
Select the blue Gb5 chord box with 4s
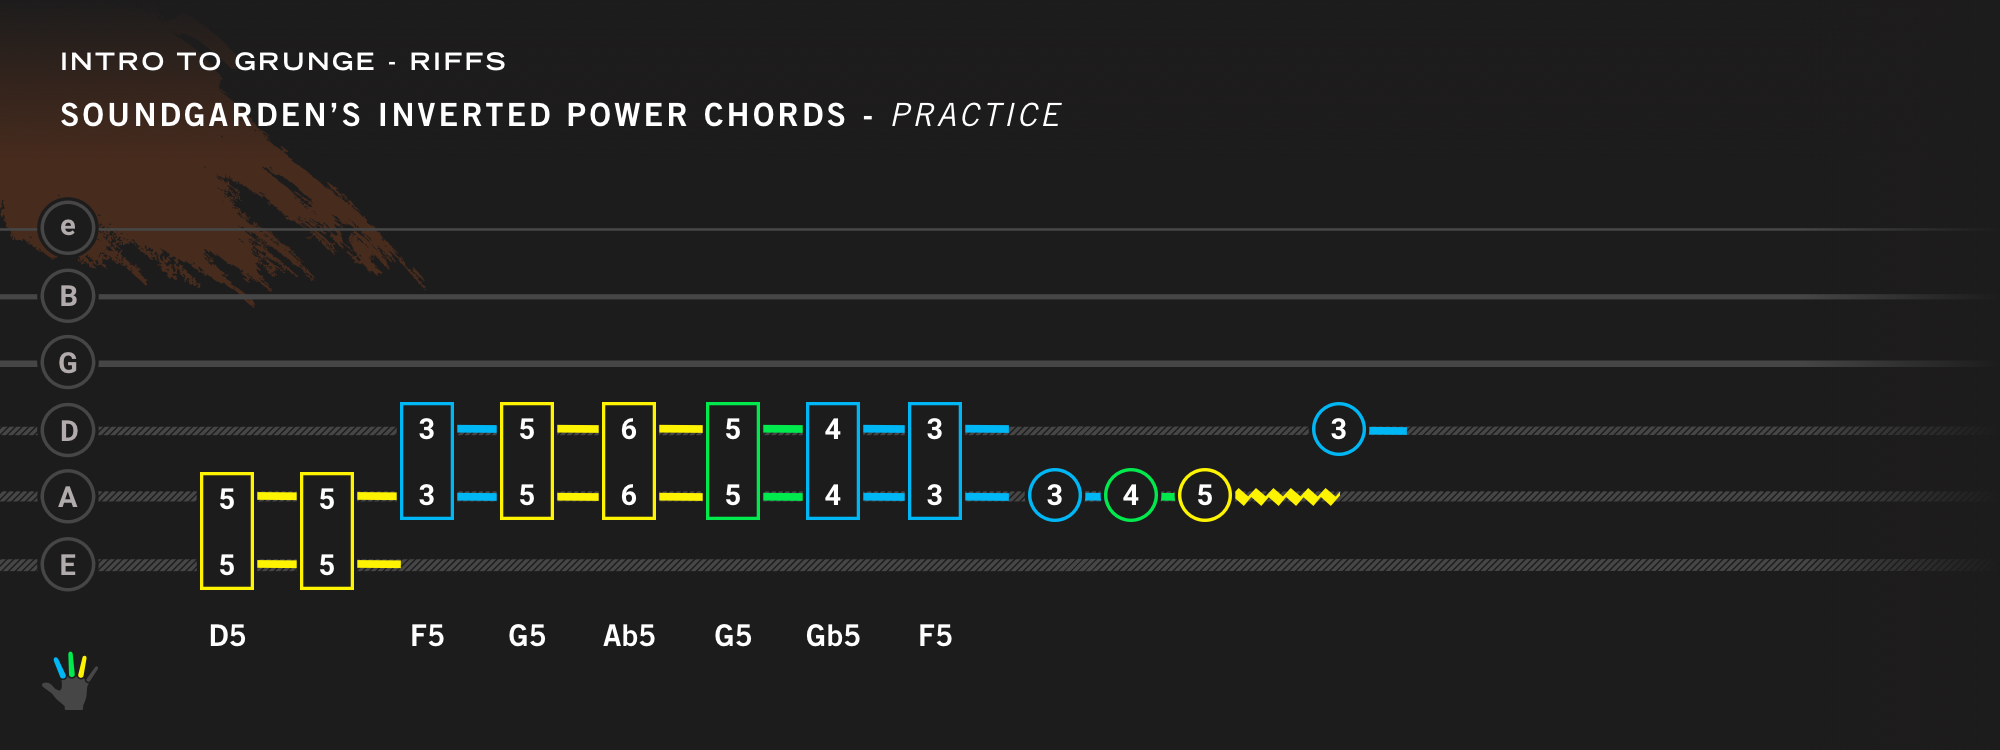833,461
